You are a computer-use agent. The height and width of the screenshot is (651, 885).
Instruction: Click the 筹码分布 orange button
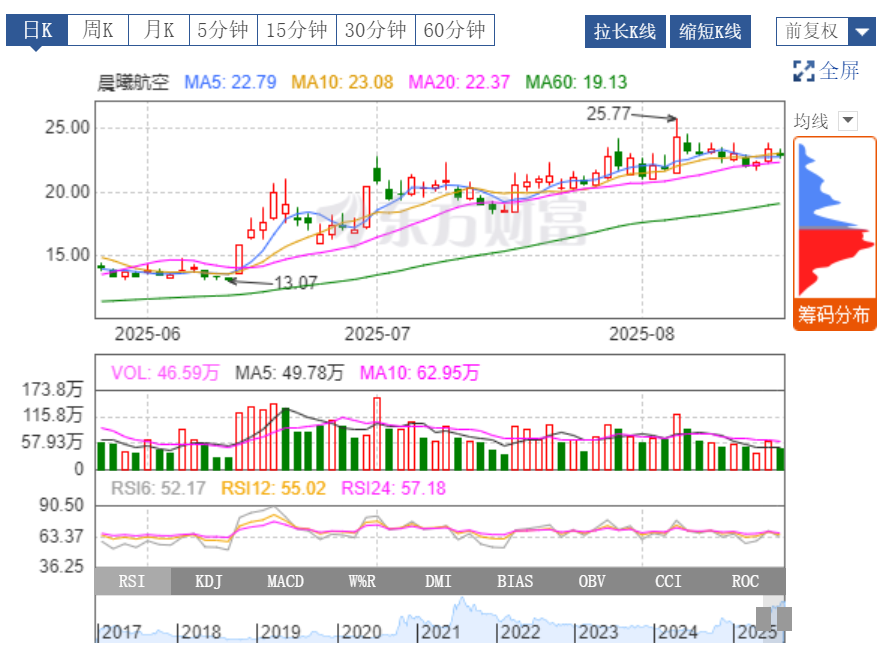click(x=834, y=314)
